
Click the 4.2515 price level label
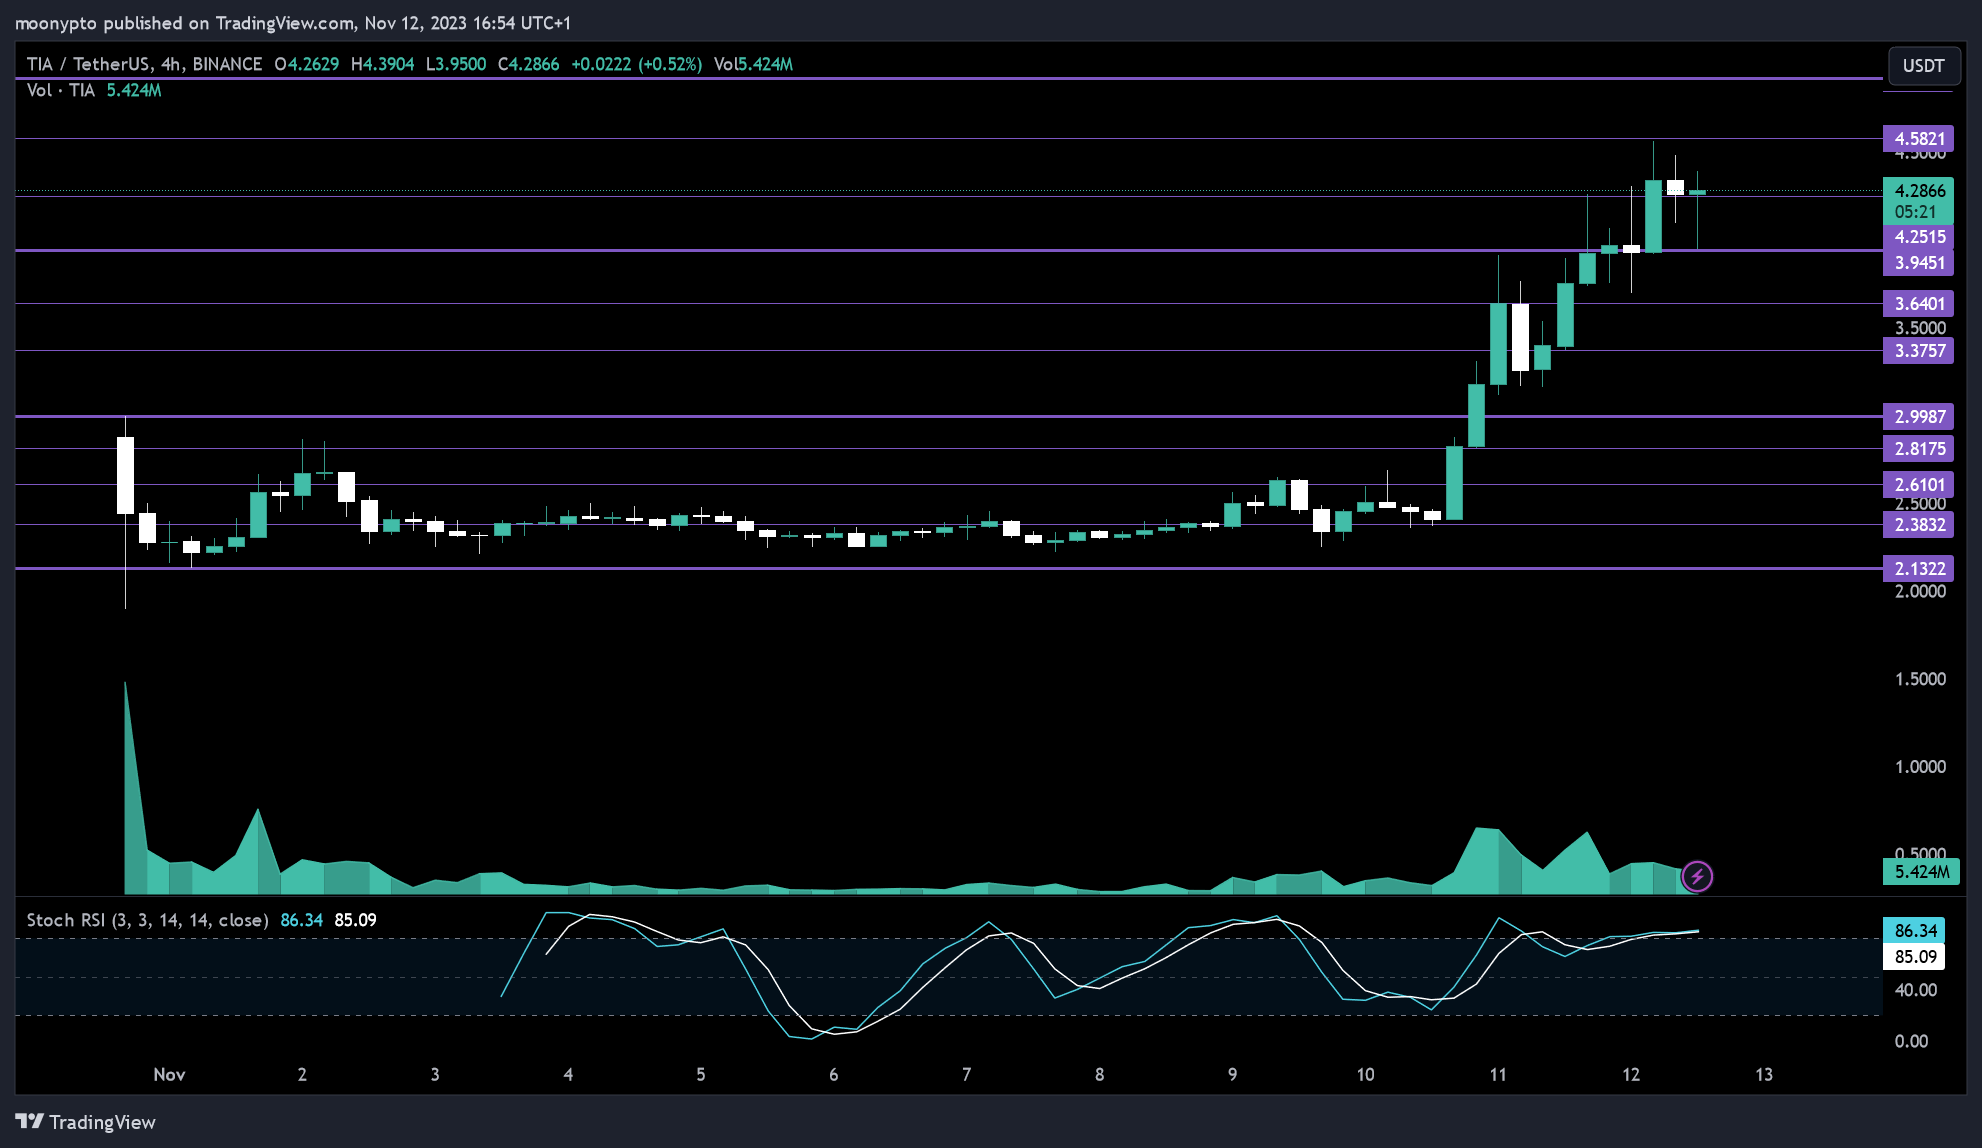click(1918, 237)
